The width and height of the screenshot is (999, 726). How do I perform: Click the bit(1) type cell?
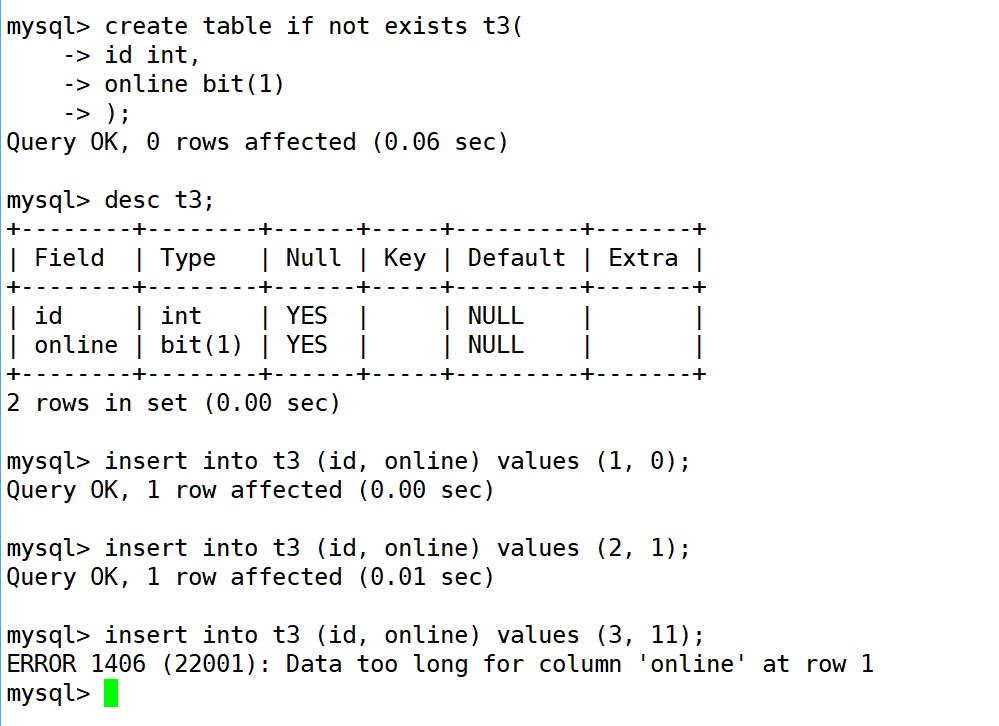pos(201,345)
